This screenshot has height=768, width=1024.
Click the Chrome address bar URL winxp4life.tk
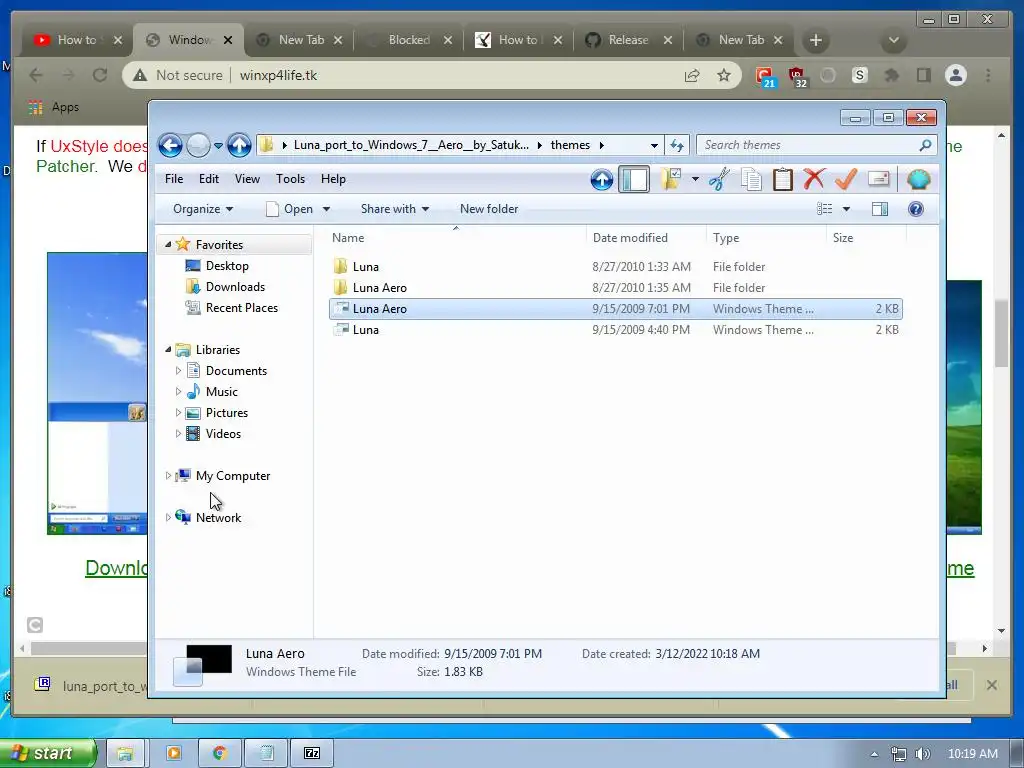[278, 75]
